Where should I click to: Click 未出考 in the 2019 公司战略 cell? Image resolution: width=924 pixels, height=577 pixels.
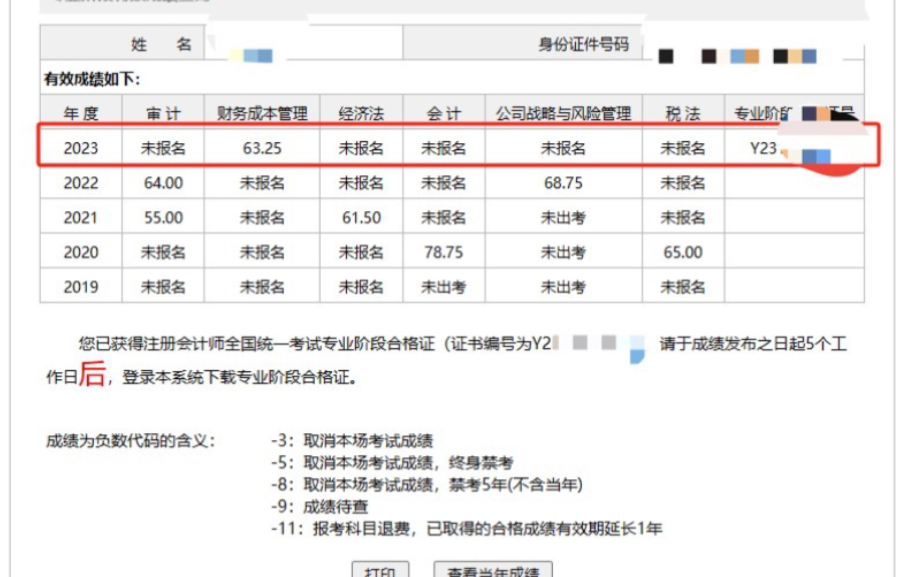pyautogui.click(x=563, y=287)
